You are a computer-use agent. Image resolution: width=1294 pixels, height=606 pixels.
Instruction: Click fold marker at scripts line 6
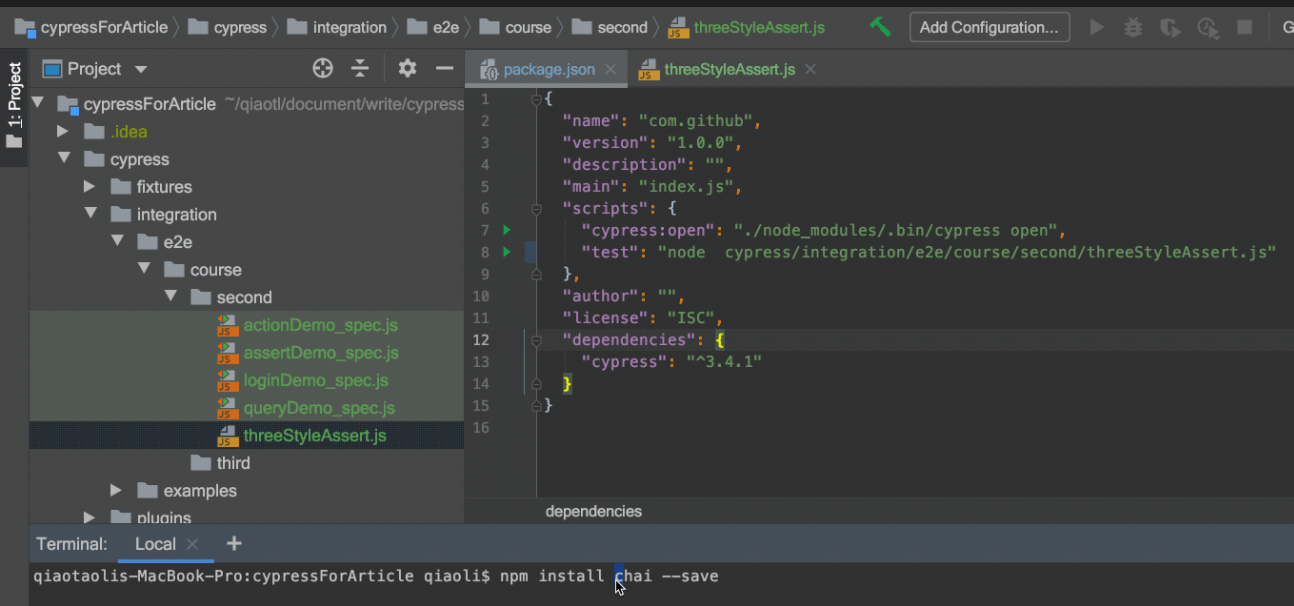537,208
